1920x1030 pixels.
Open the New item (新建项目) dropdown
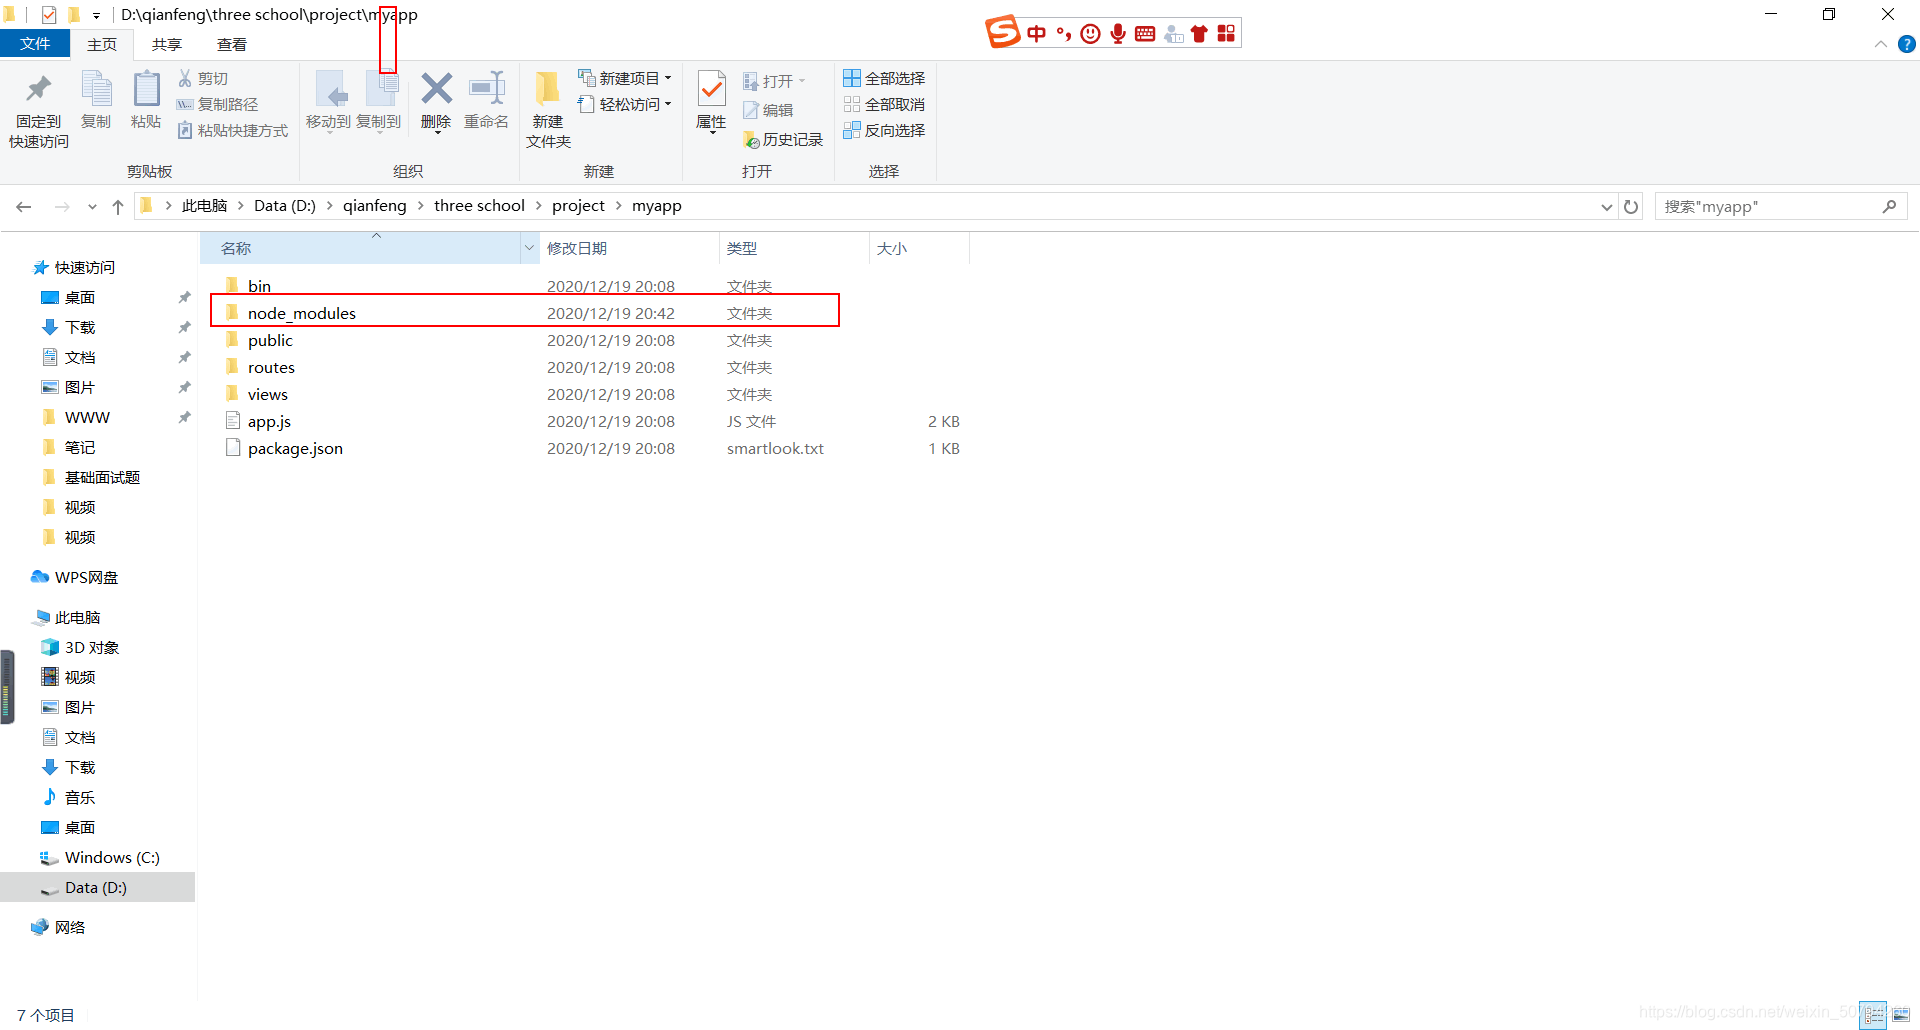pos(625,78)
